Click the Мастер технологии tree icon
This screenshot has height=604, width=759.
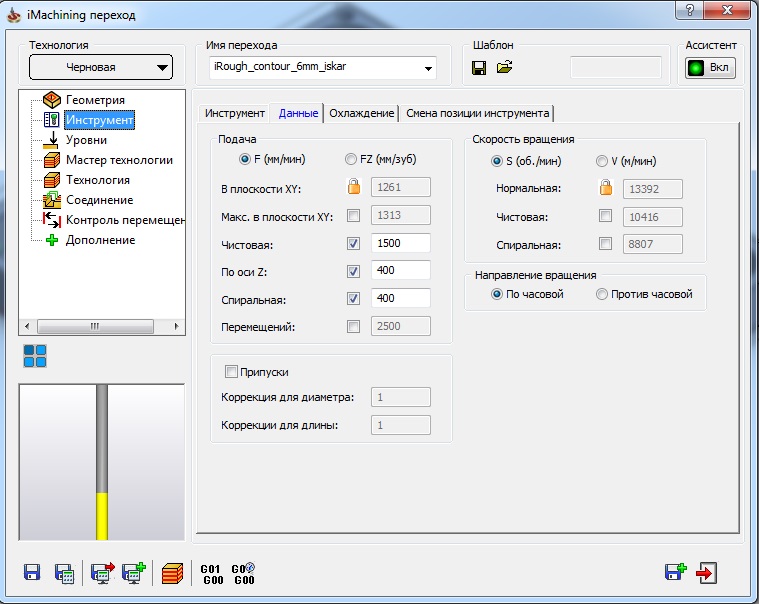(x=52, y=160)
